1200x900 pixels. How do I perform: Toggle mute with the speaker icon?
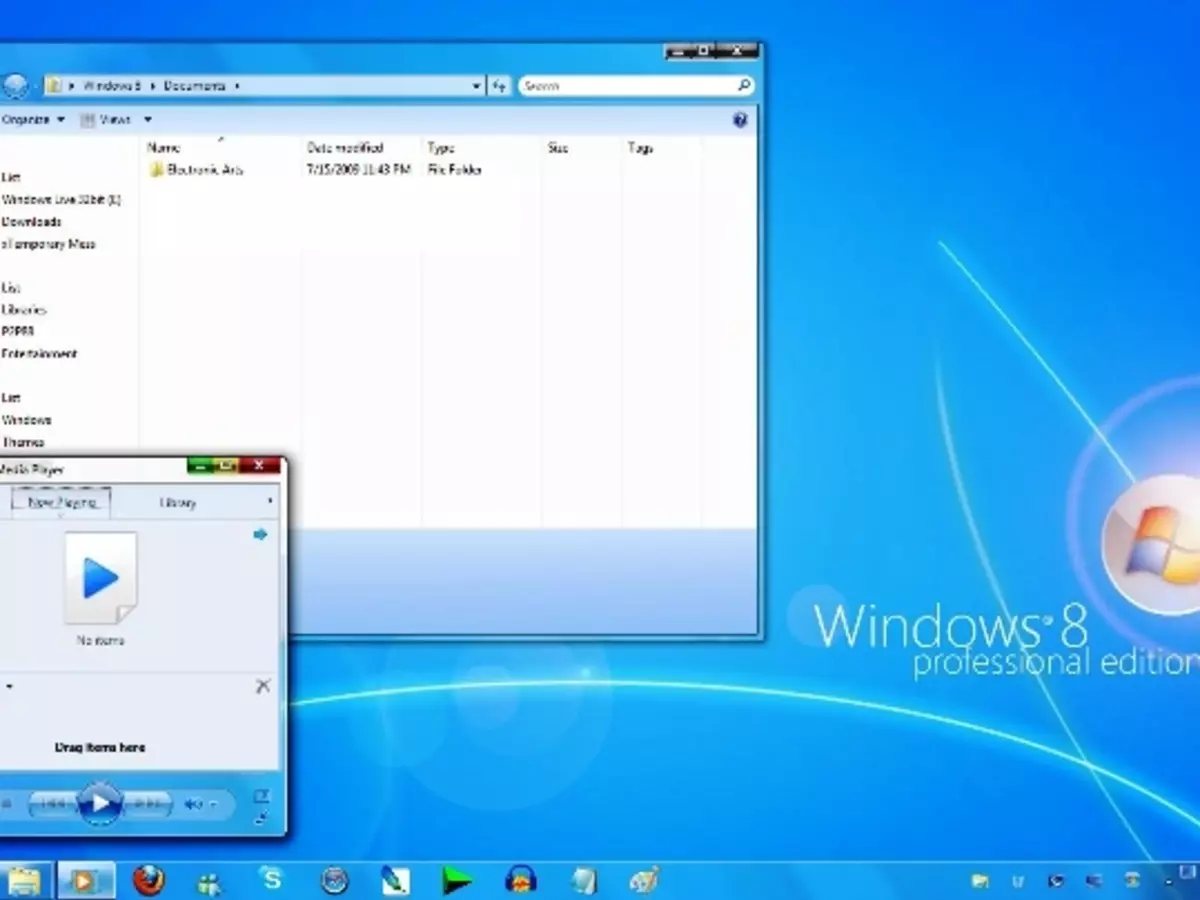pos(194,803)
